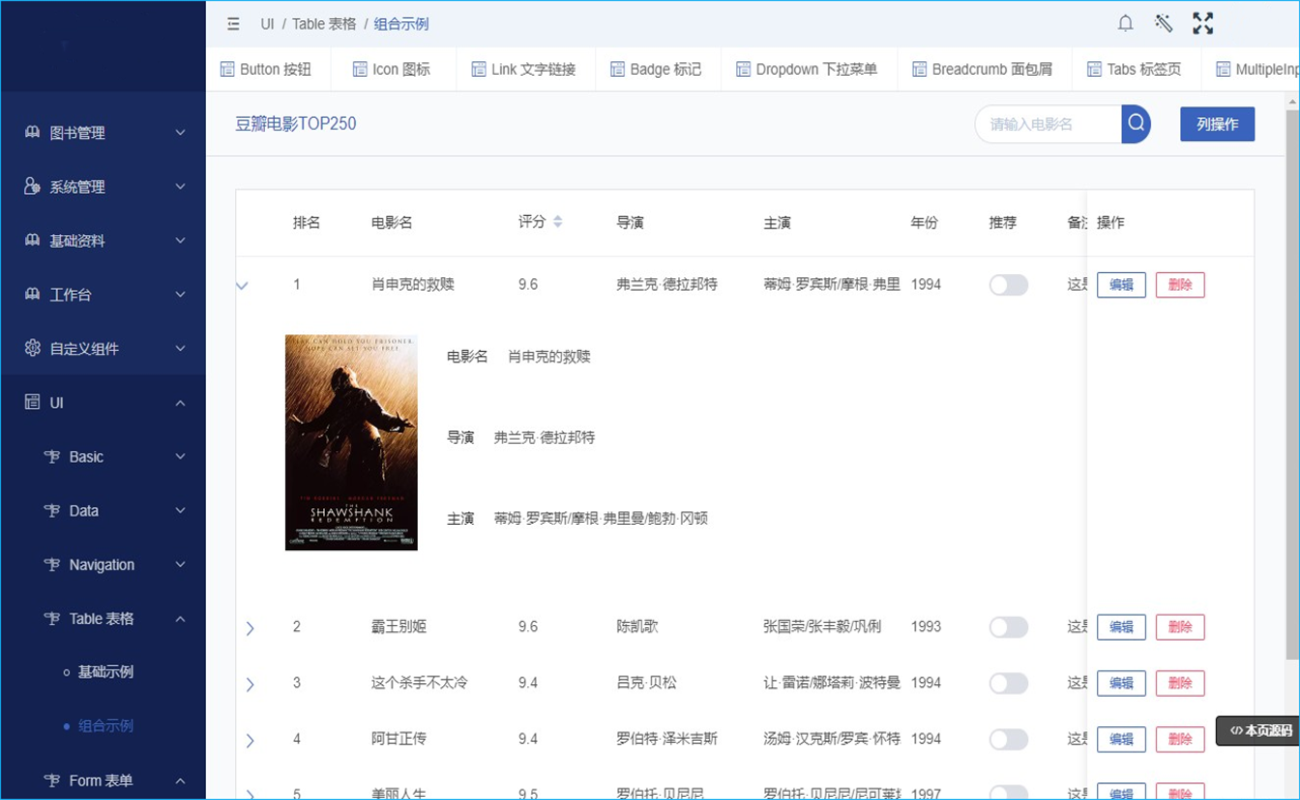The width and height of the screenshot is (1300, 800).
Task: Click the magic wand theme icon
Action: pos(1163,23)
